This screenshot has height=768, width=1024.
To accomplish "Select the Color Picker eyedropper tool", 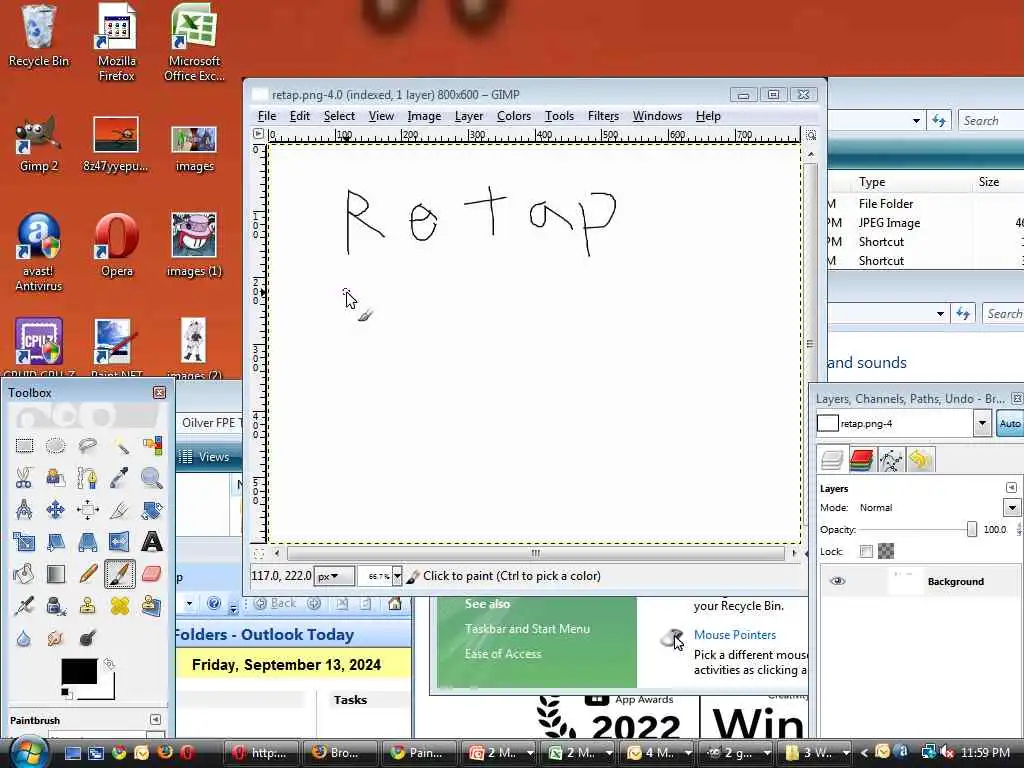I will (120, 478).
